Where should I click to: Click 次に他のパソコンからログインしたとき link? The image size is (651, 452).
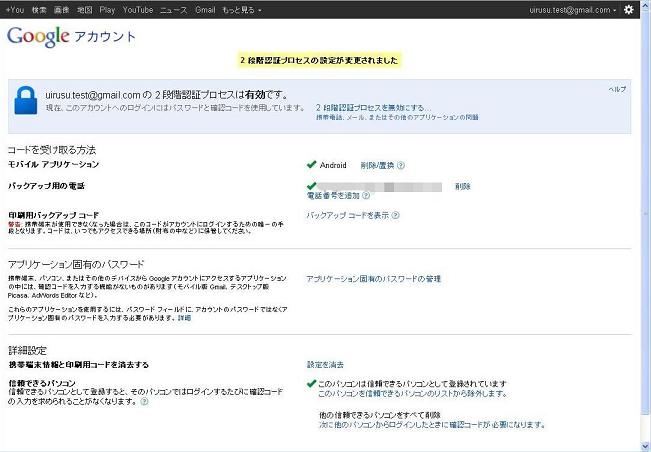coord(432,425)
